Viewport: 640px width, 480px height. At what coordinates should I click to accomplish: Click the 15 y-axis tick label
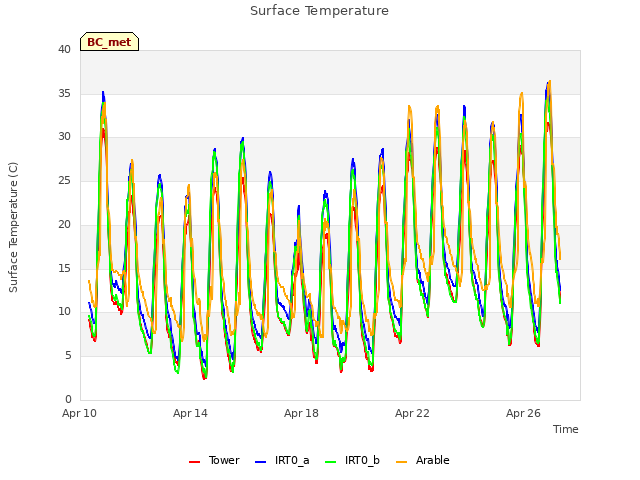pos(64,268)
